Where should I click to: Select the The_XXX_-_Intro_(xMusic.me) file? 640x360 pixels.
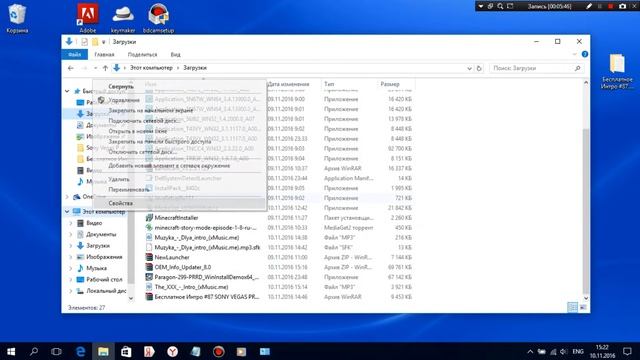(191, 287)
